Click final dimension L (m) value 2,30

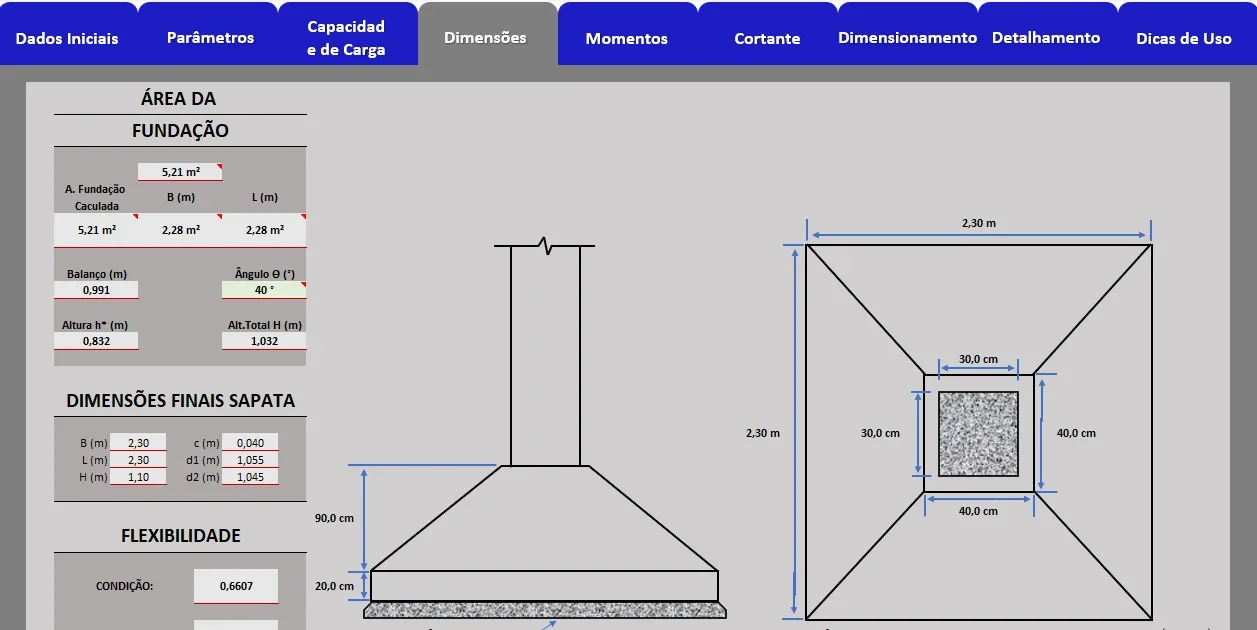point(138,460)
